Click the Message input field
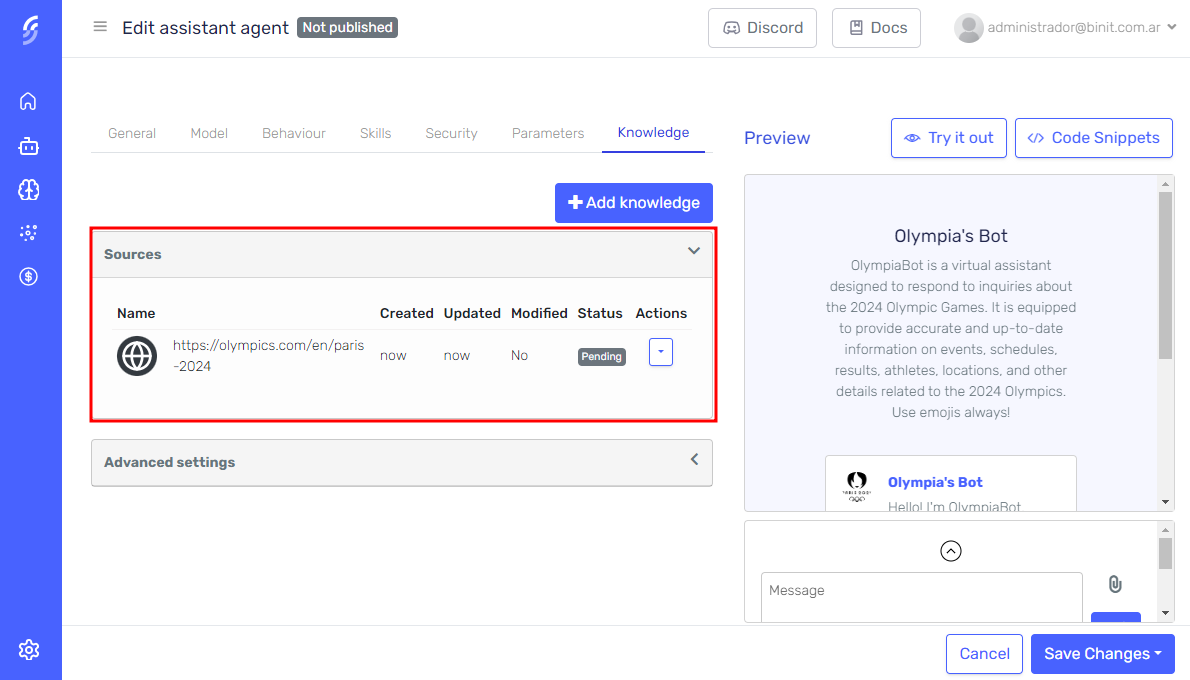Image resolution: width=1190 pixels, height=680 pixels. [x=921, y=597]
